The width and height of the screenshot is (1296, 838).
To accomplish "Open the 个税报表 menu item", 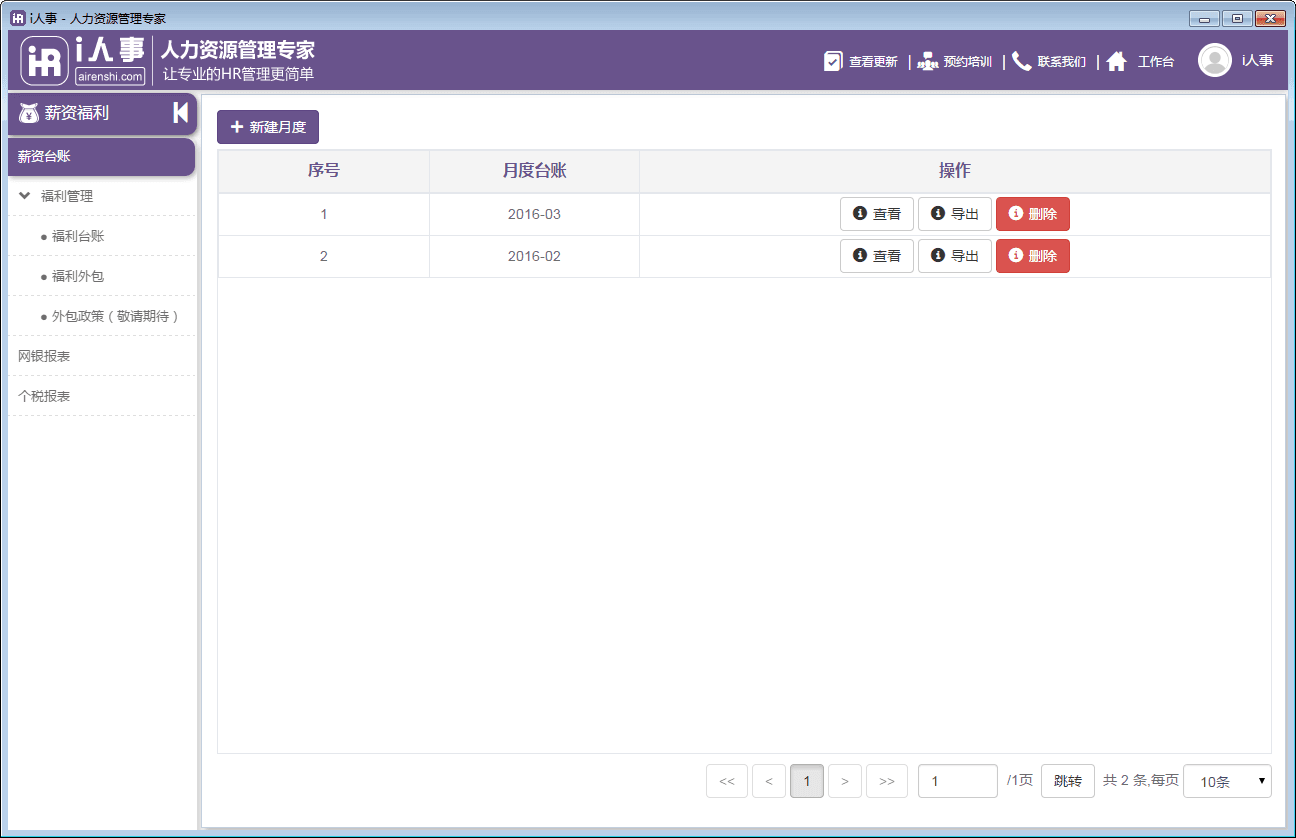I will pos(44,396).
